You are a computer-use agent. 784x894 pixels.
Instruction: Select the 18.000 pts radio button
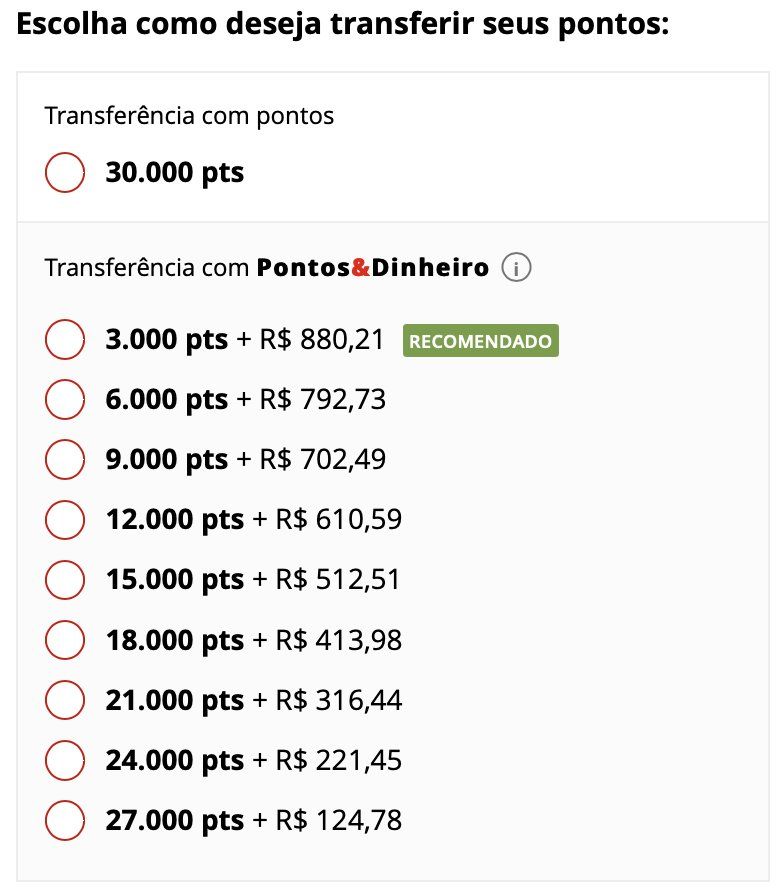pos(65,640)
